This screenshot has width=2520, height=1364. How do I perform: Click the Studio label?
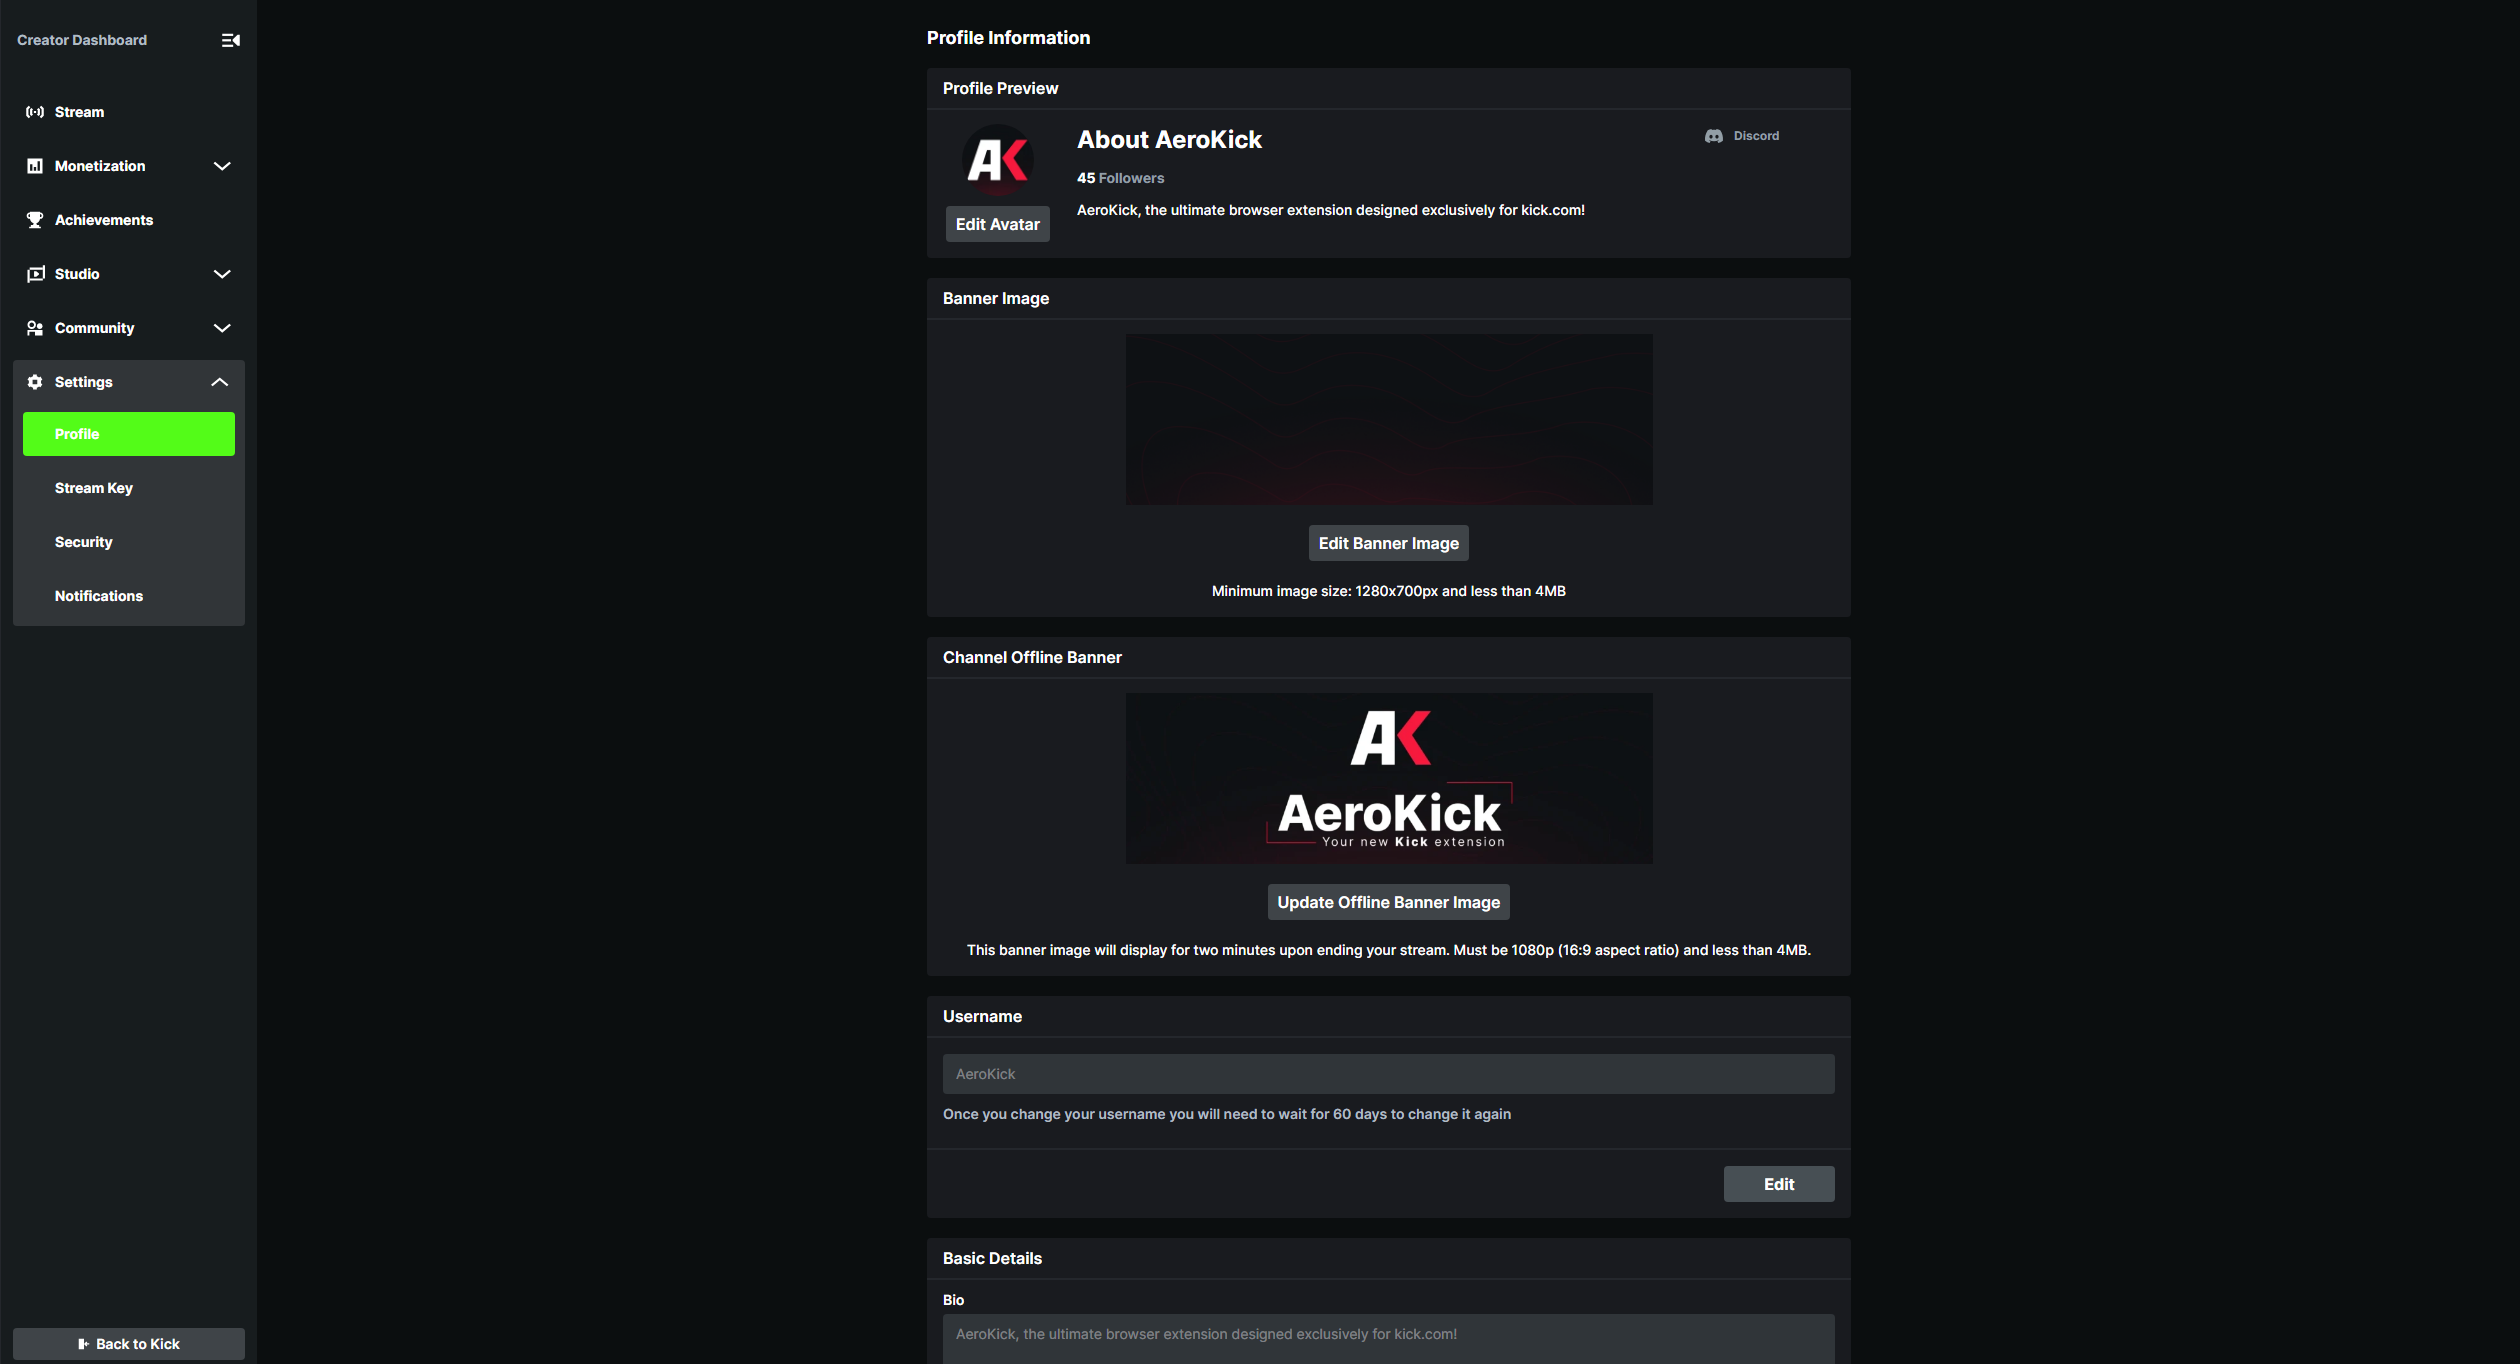77,274
